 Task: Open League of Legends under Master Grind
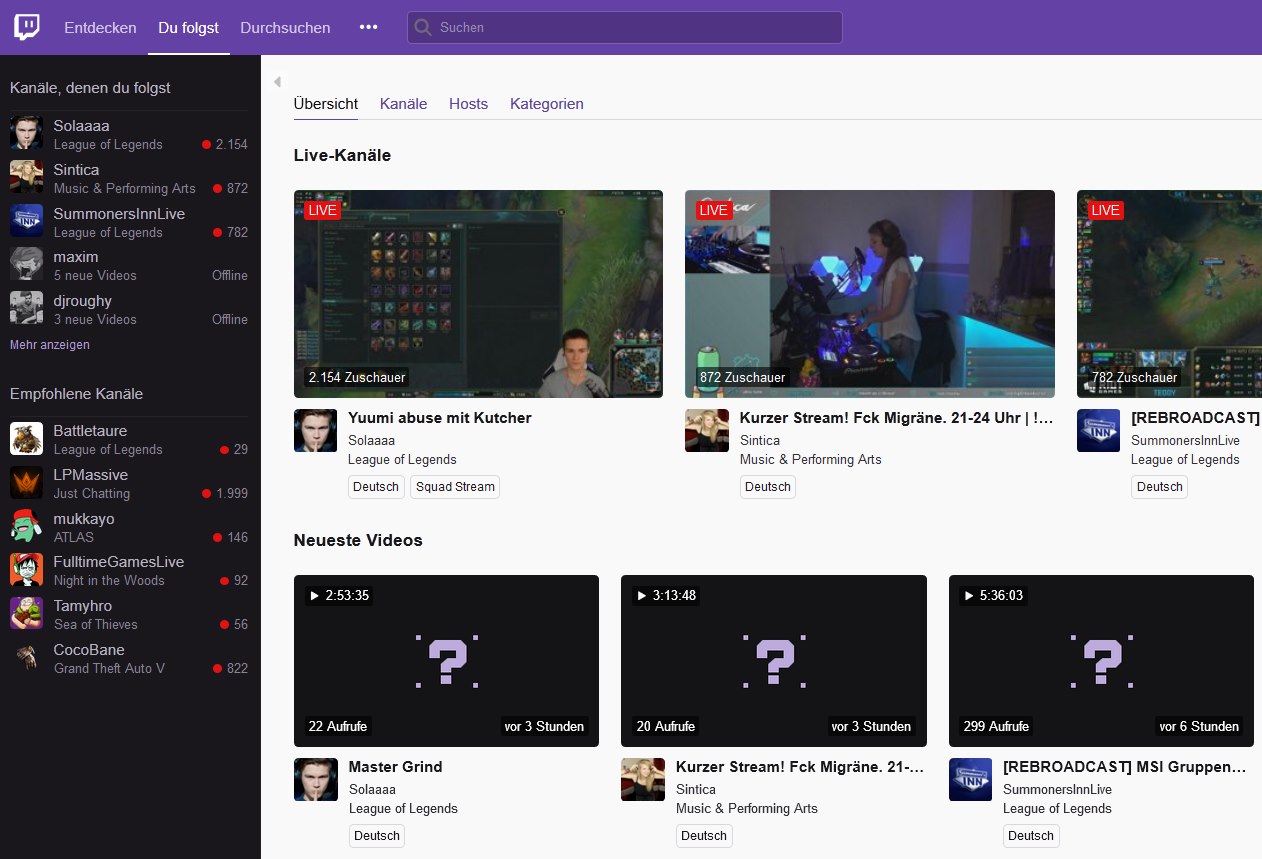coord(403,809)
